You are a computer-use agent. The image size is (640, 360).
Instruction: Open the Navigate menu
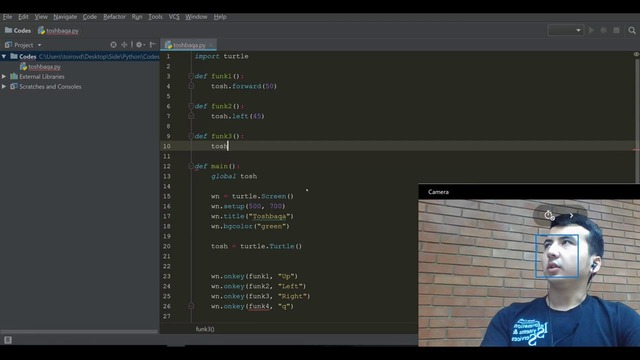[65, 17]
